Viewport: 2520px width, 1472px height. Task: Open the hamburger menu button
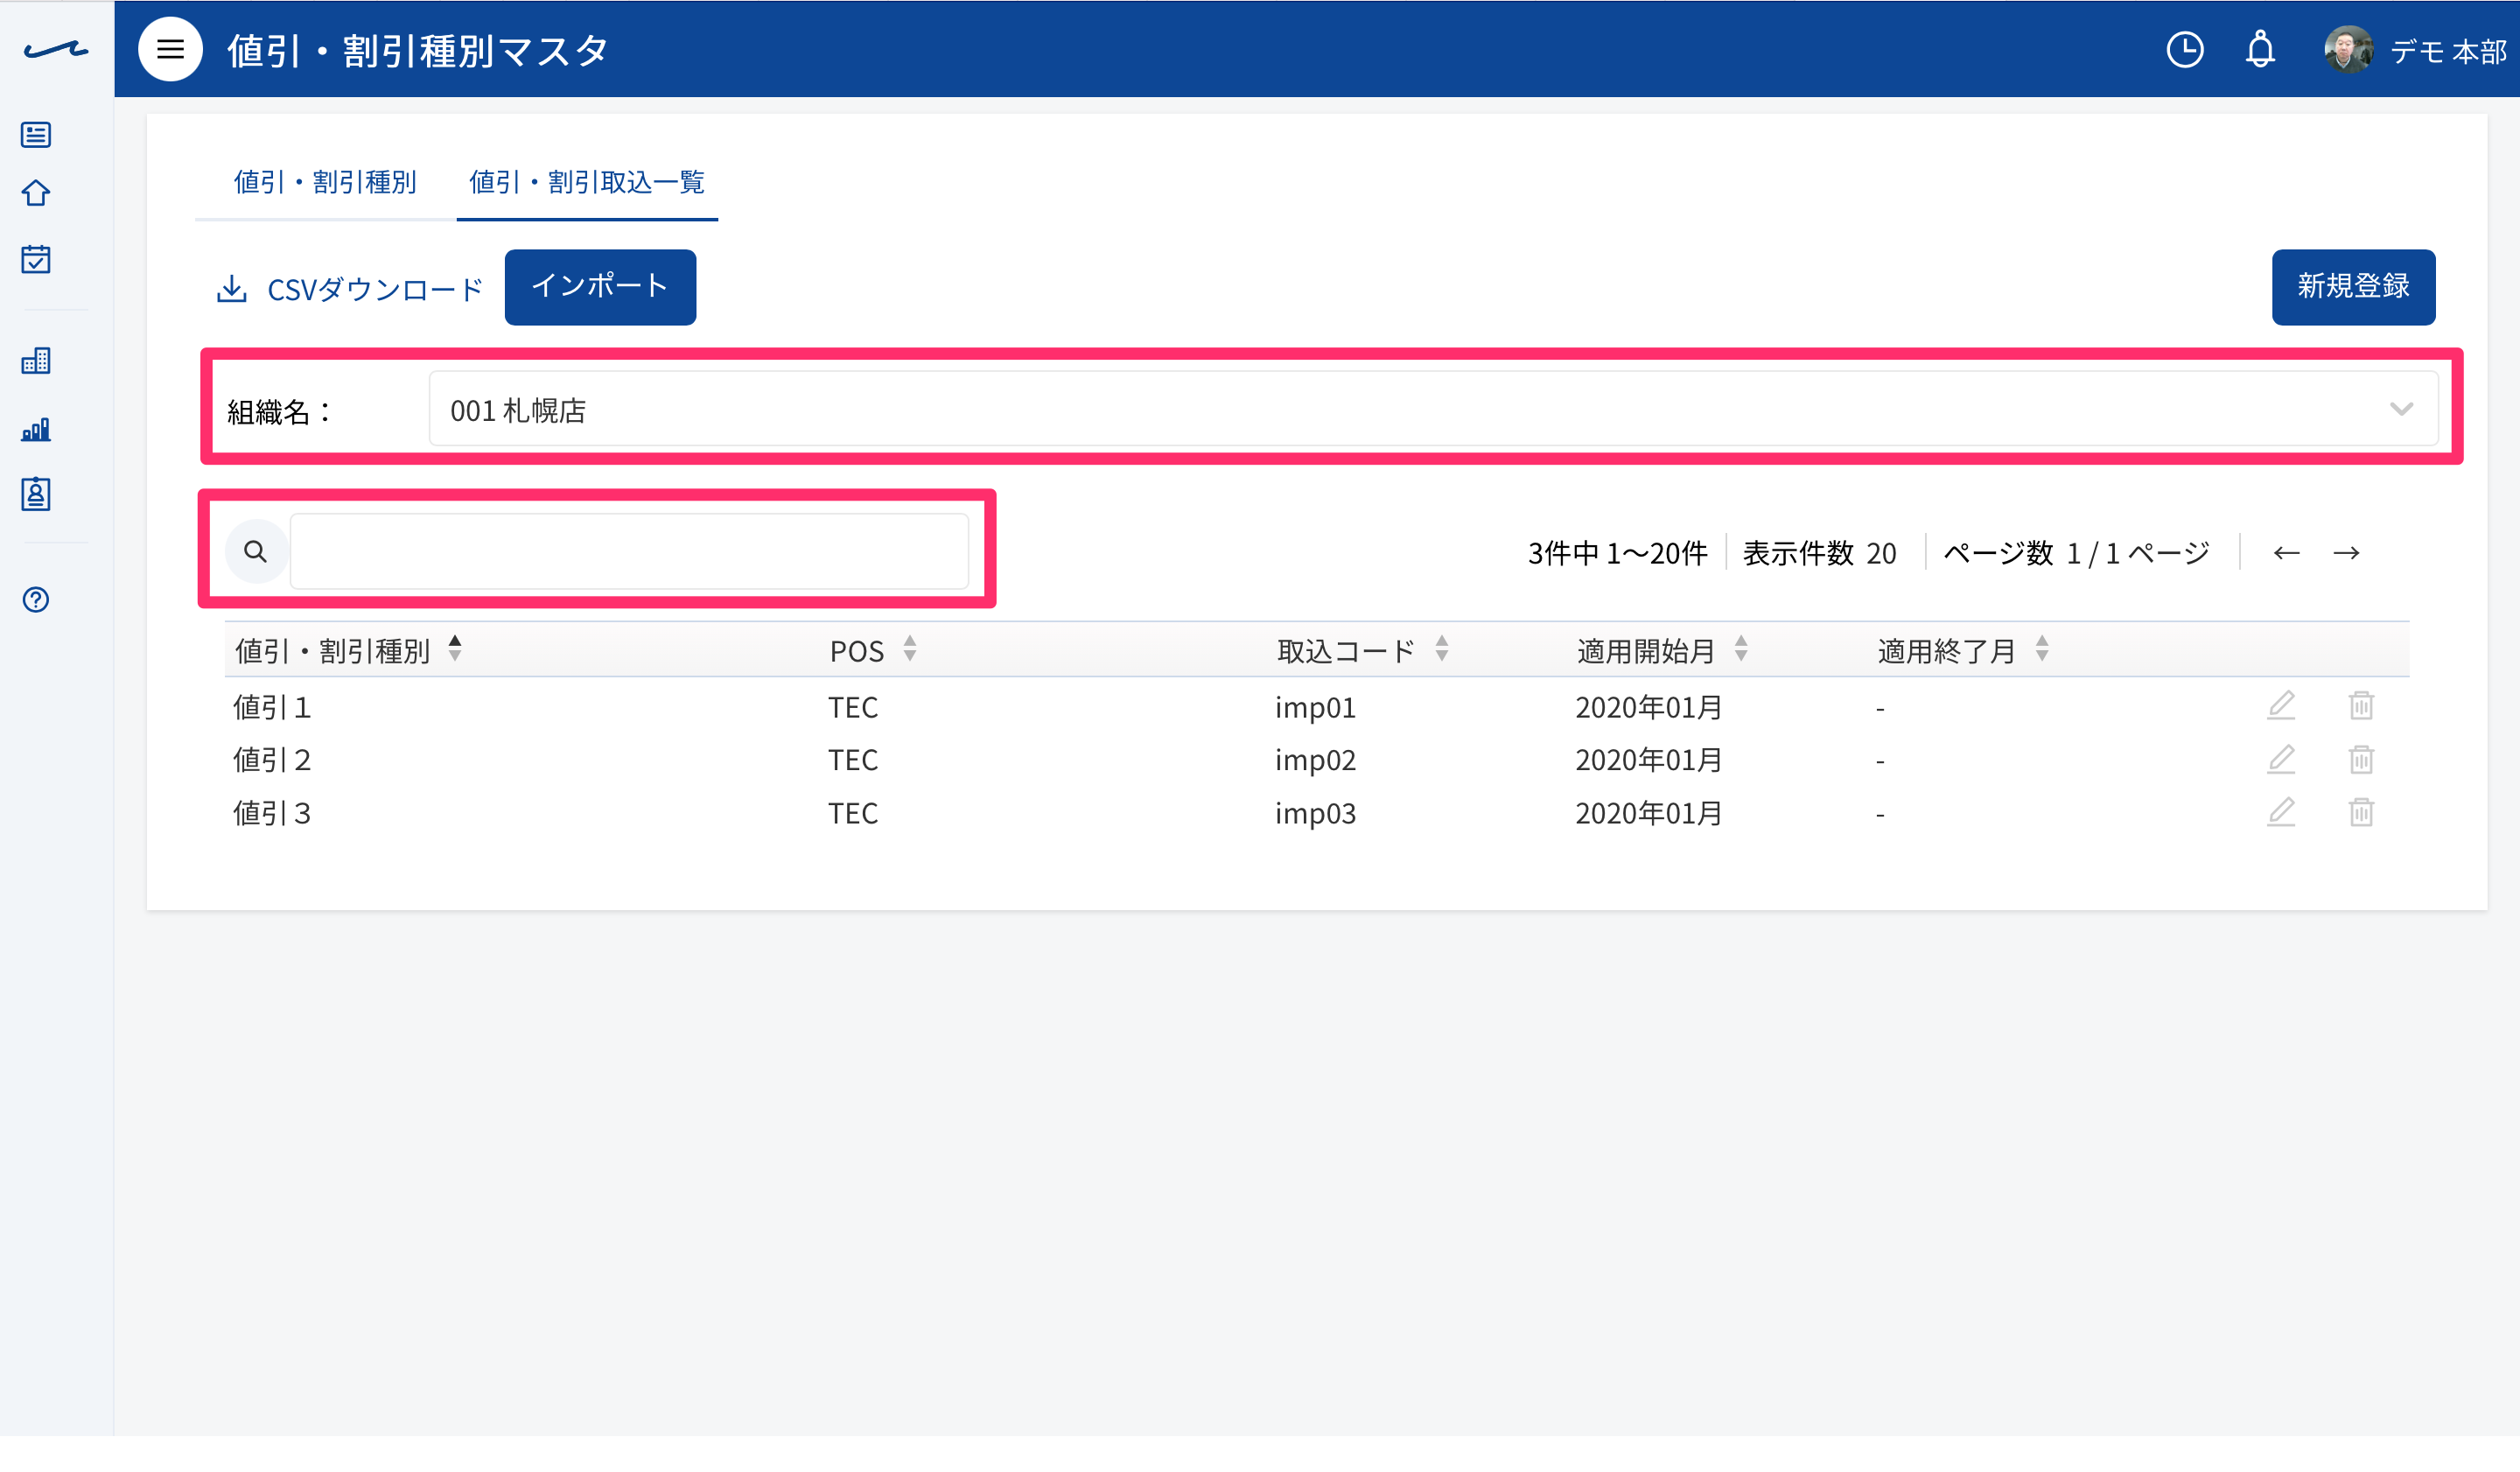[x=170, y=49]
